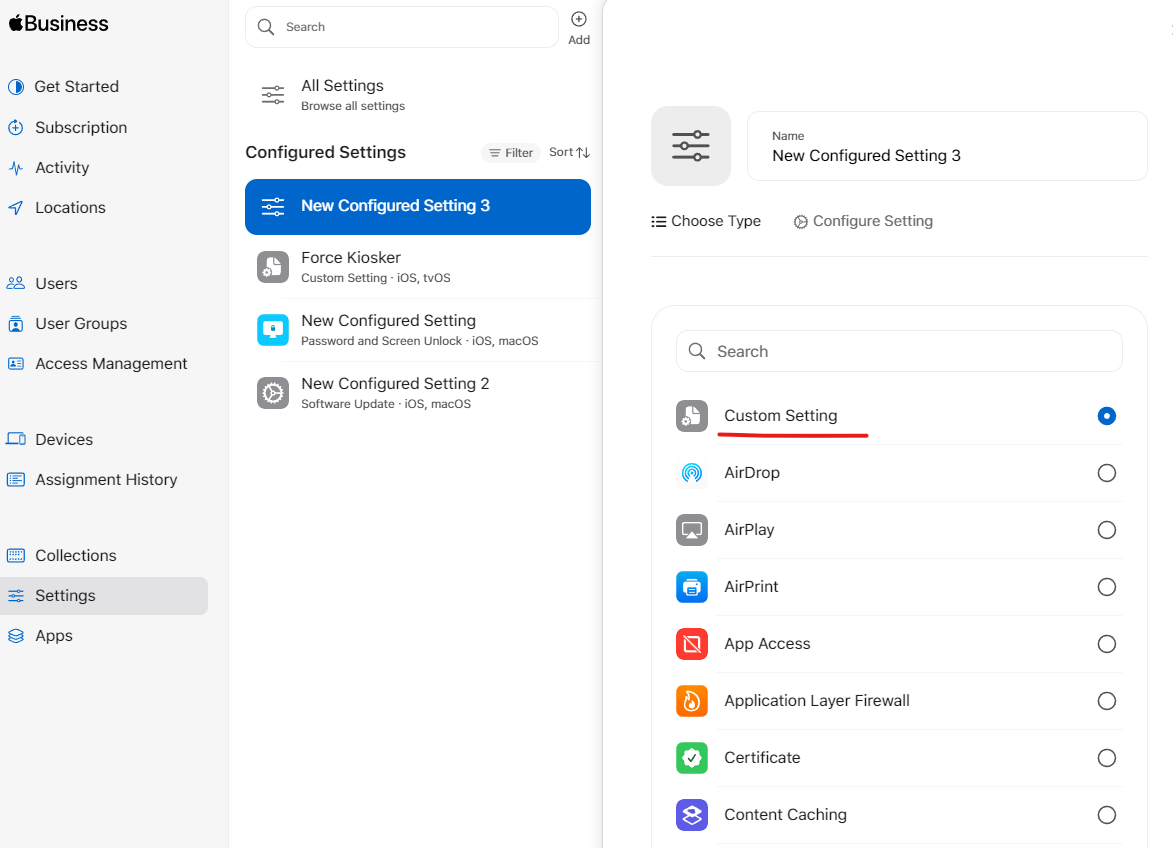
Task: Click the AirPrint printer icon
Action: click(692, 587)
